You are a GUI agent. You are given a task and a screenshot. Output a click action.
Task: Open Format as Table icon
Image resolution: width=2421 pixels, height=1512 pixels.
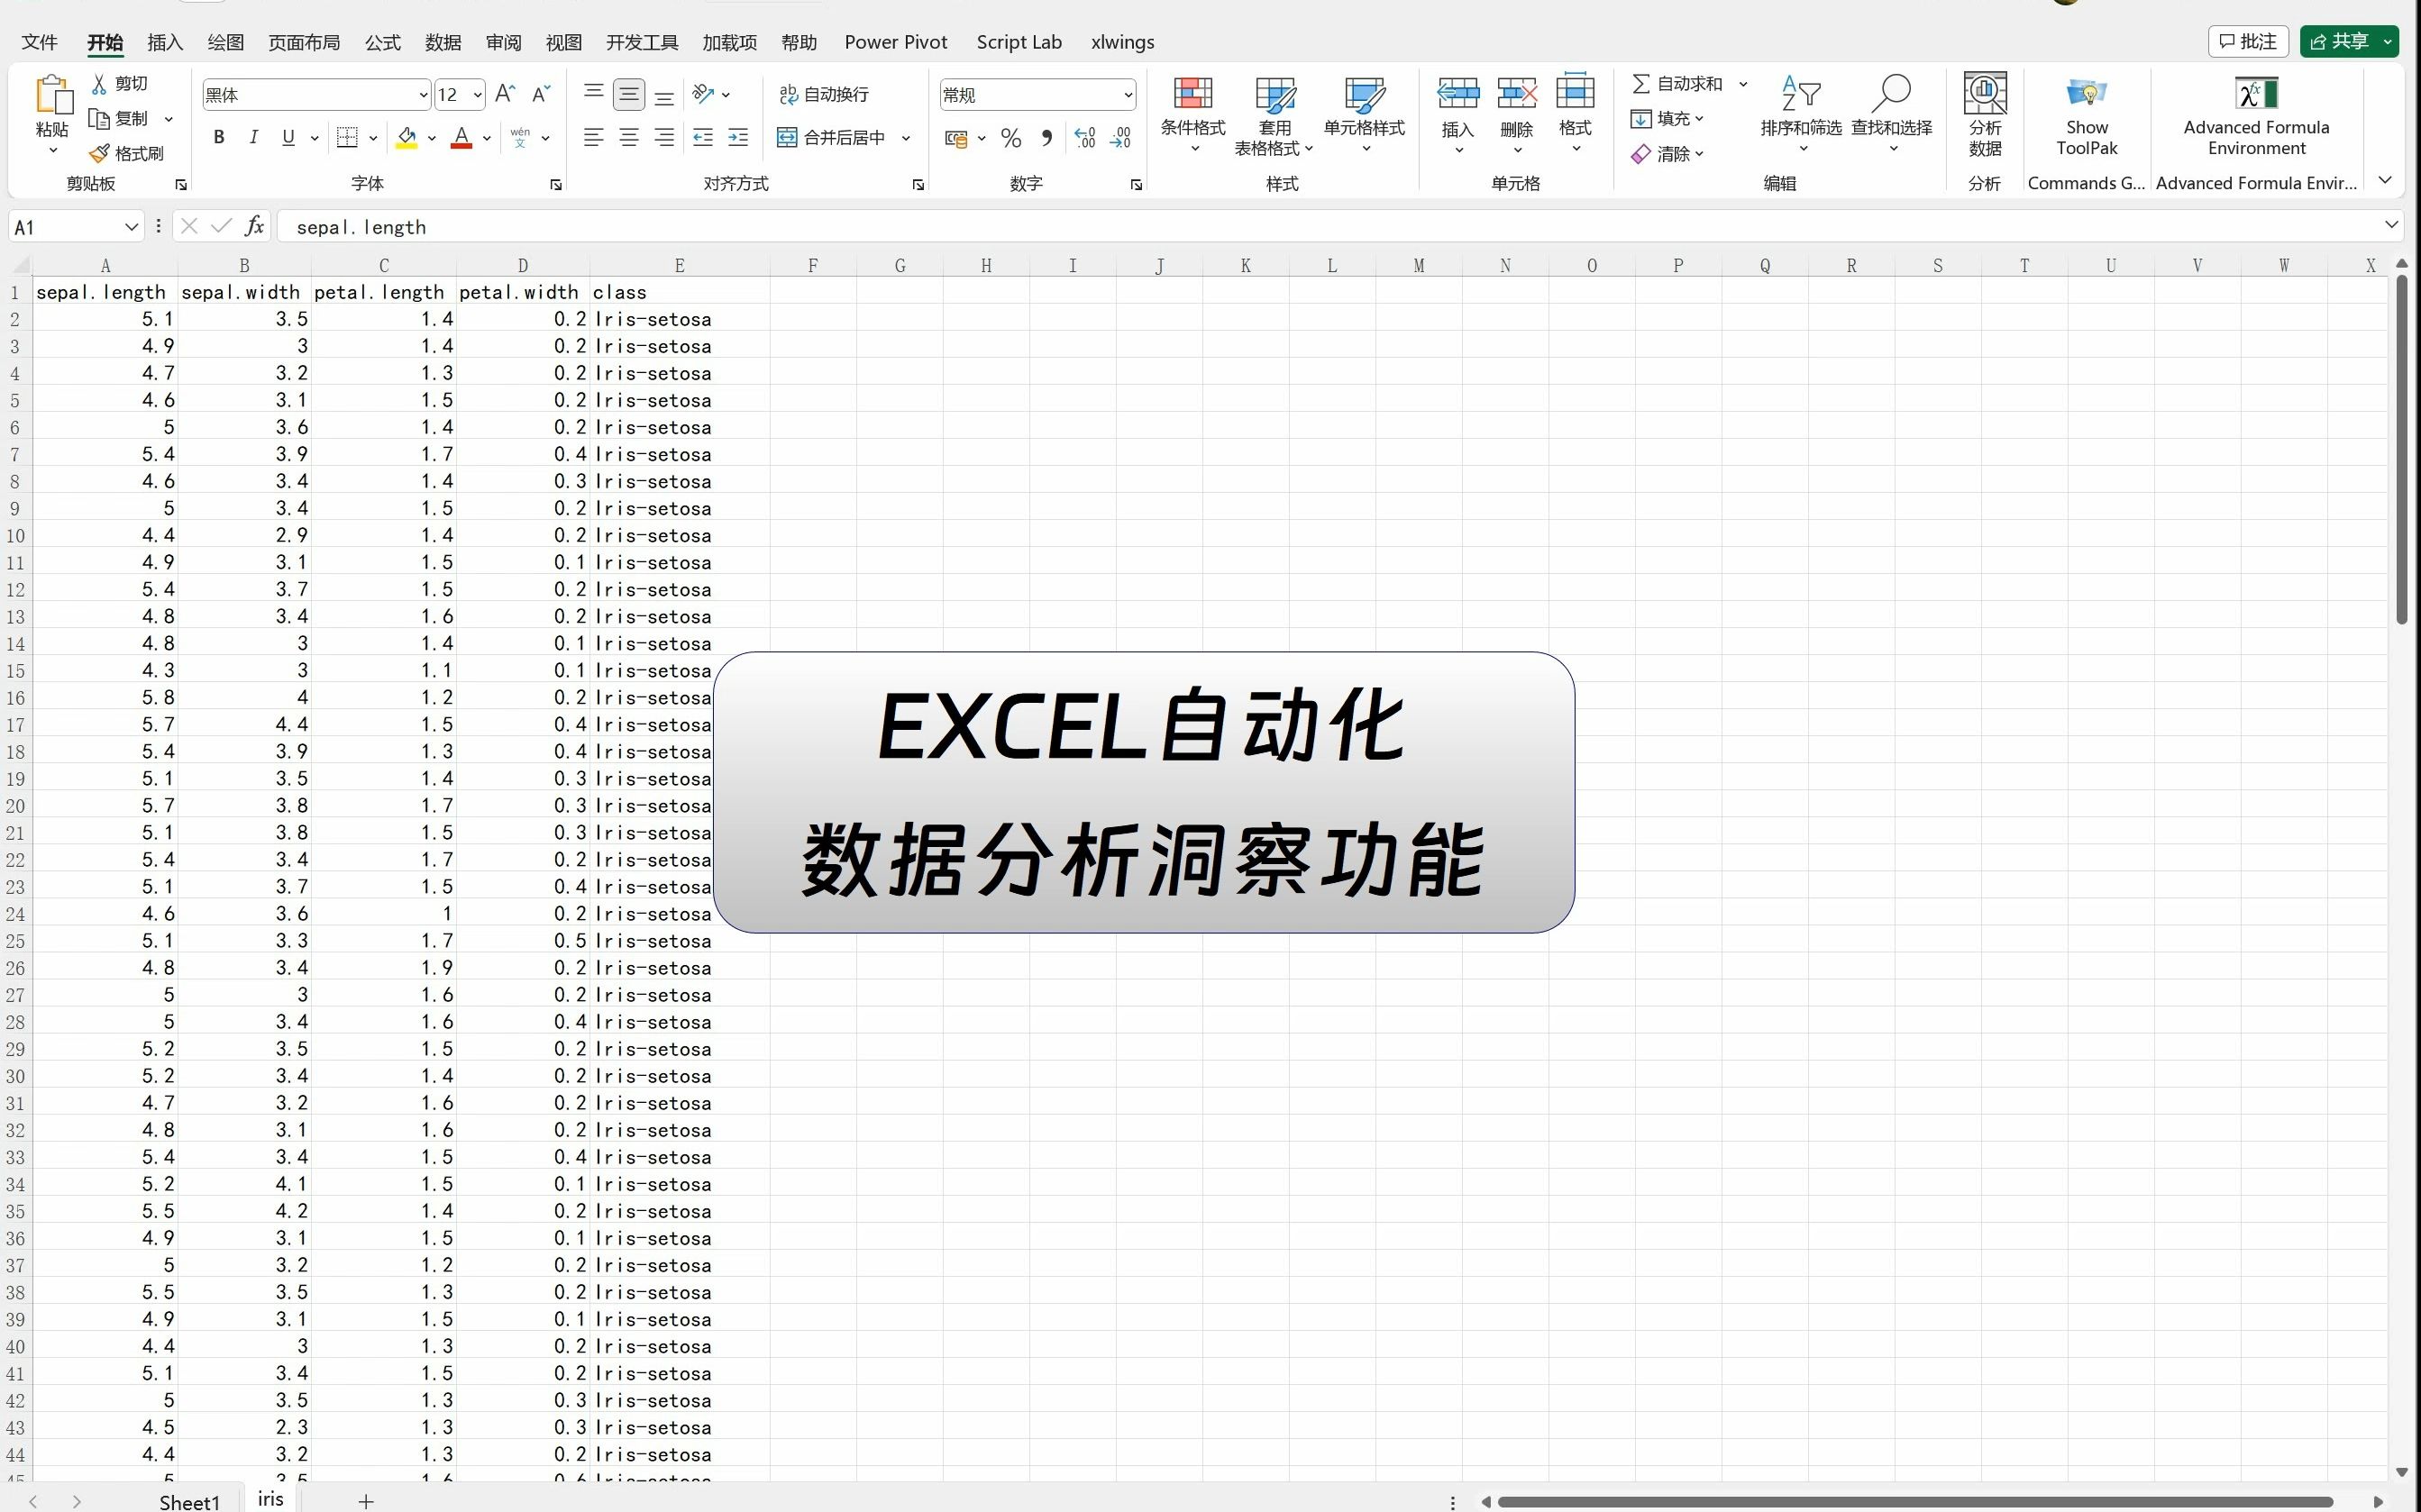click(1275, 94)
